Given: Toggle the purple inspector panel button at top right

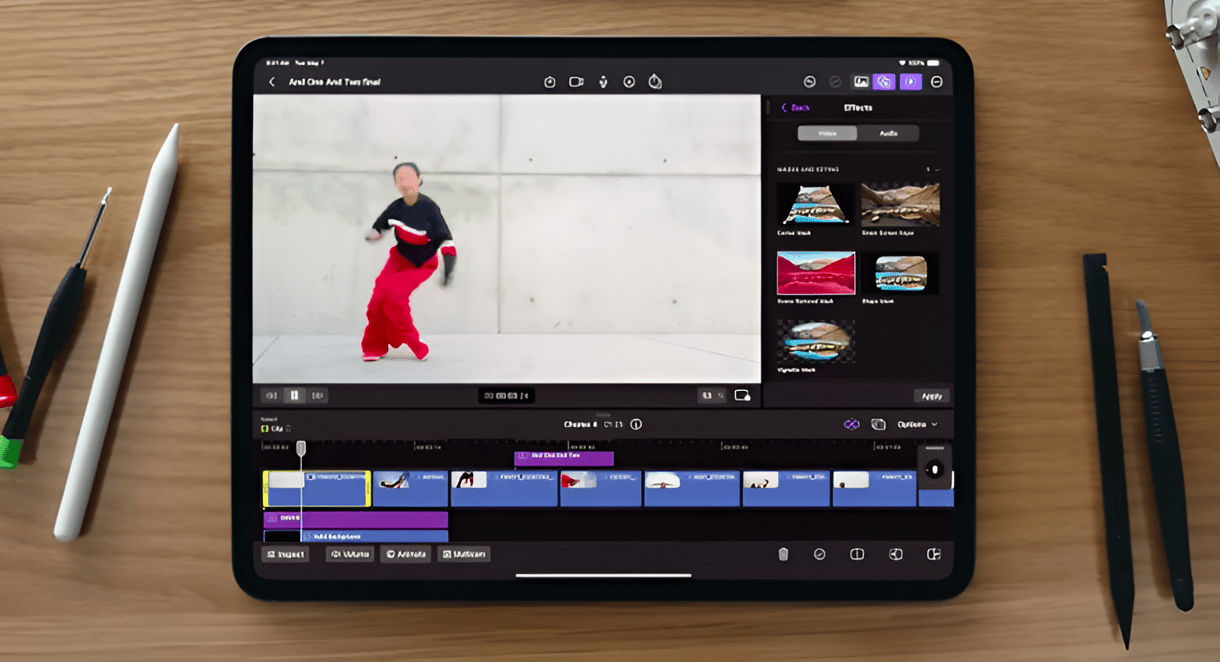Looking at the screenshot, I should click(x=910, y=82).
